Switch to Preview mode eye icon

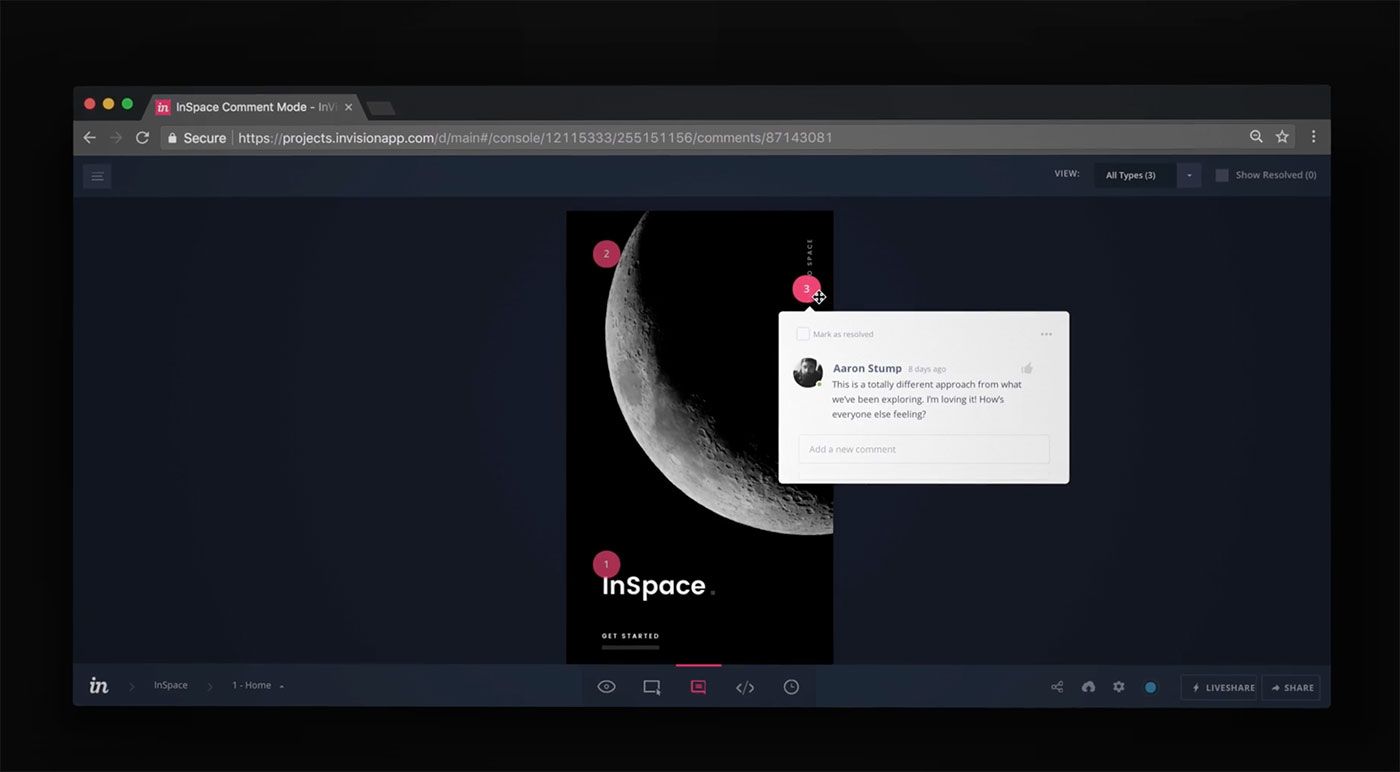pyautogui.click(x=606, y=687)
